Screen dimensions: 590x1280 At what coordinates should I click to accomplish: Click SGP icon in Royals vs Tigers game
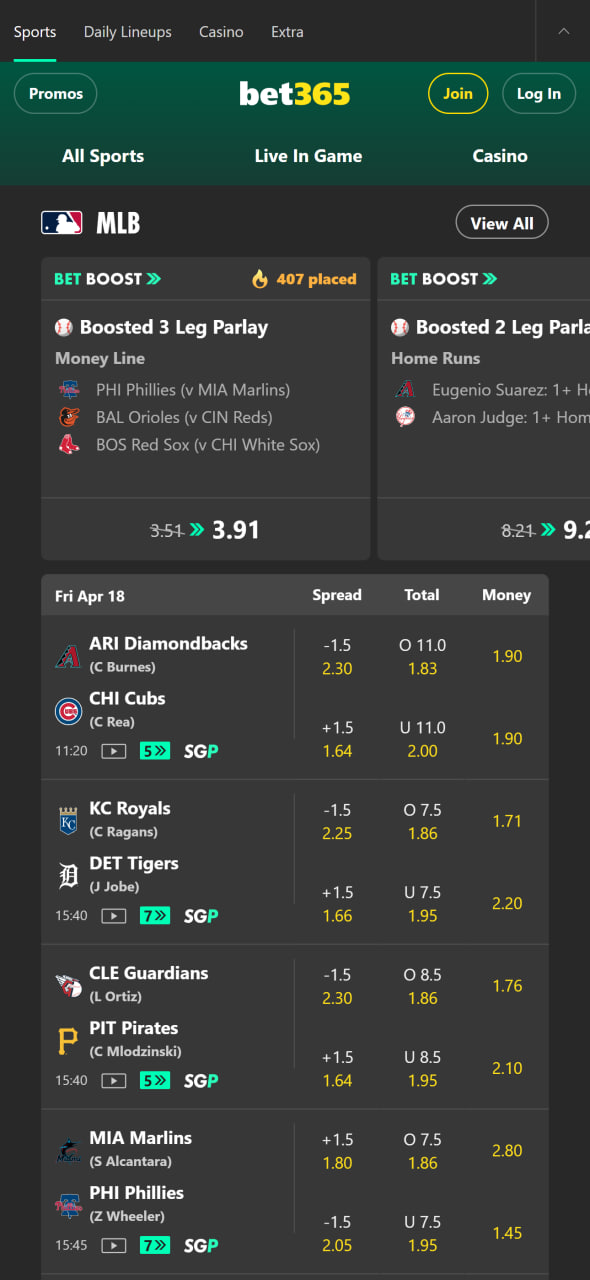click(x=201, y=916)
